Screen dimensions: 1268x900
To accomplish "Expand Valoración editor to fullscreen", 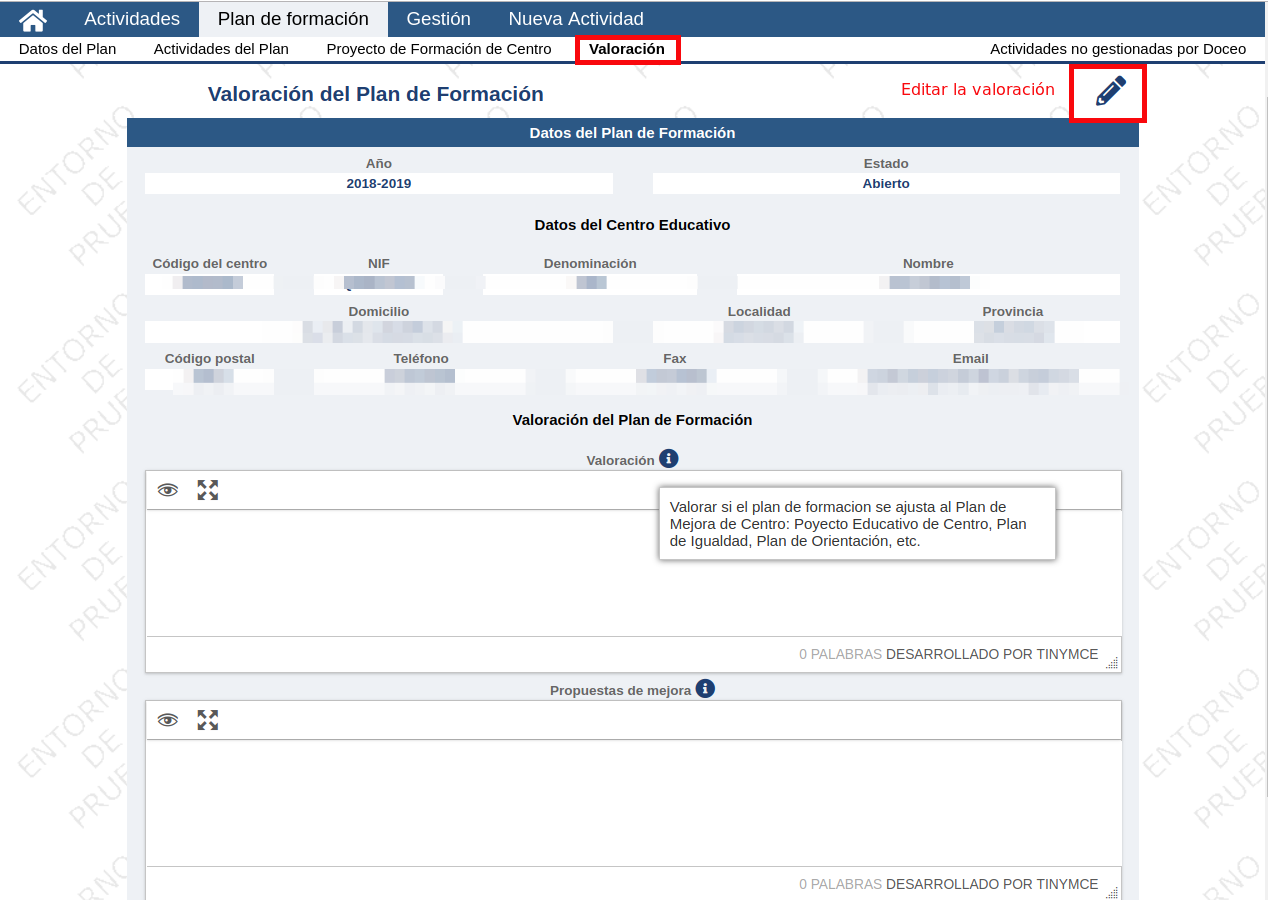I will (208, 490).
